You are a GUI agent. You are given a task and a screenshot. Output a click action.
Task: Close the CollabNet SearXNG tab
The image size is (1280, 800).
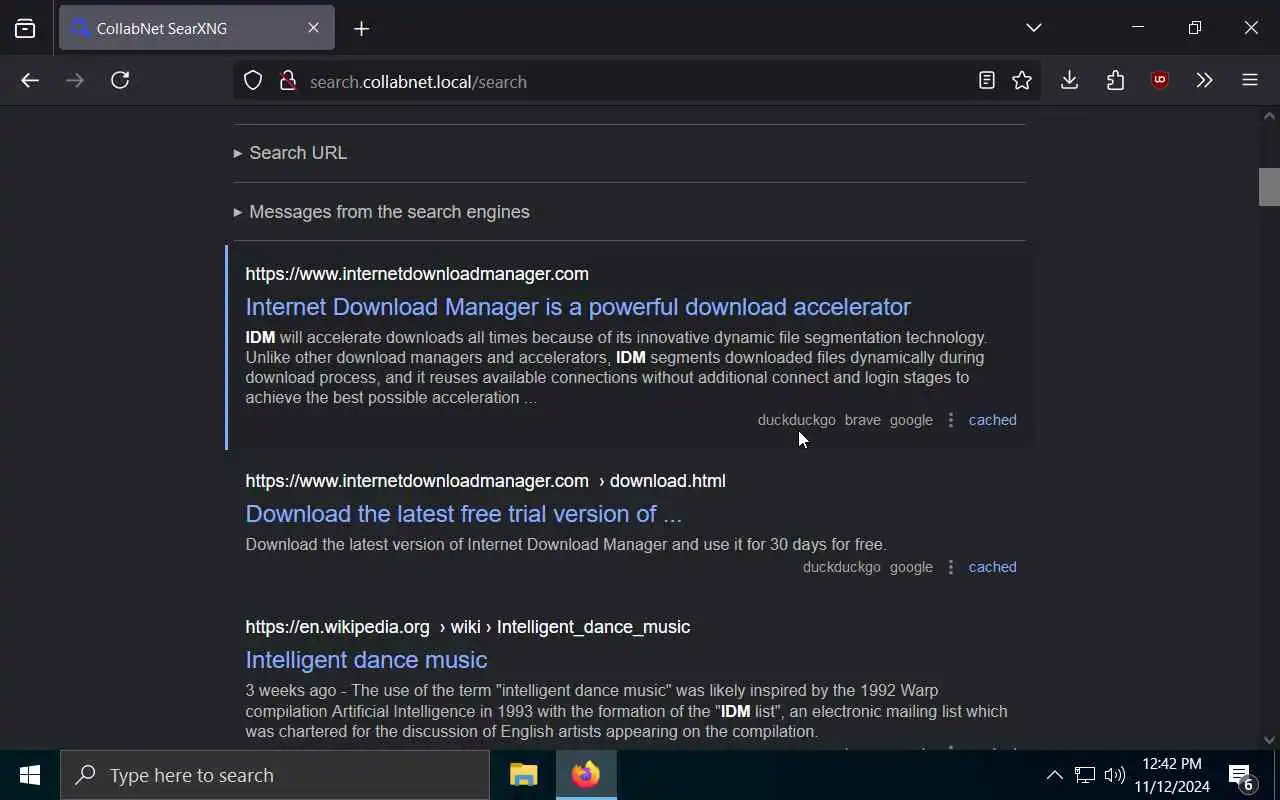pos(313,28)
